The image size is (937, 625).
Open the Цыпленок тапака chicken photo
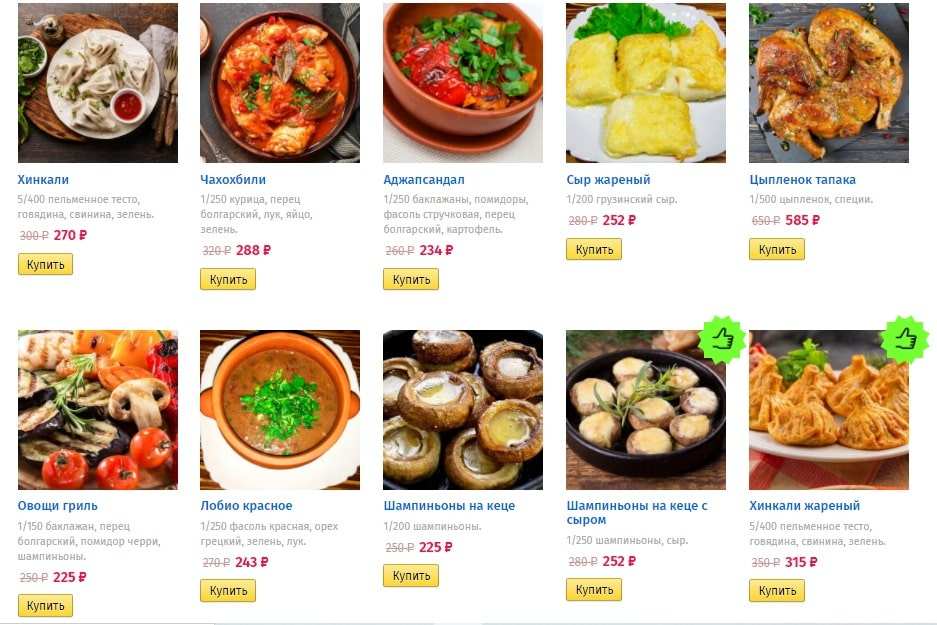click(x=829, y=82)
